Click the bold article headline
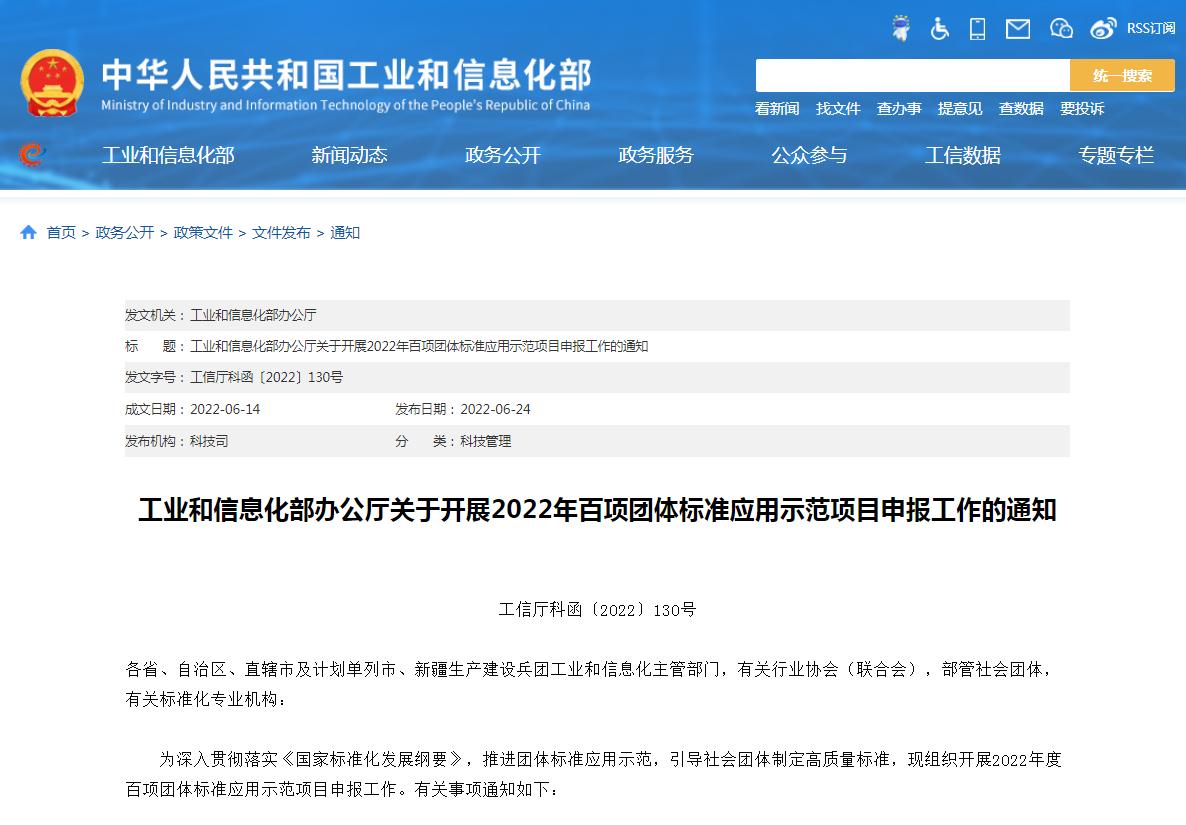The width and height of the screenshot is (1186, 825). 597,510
